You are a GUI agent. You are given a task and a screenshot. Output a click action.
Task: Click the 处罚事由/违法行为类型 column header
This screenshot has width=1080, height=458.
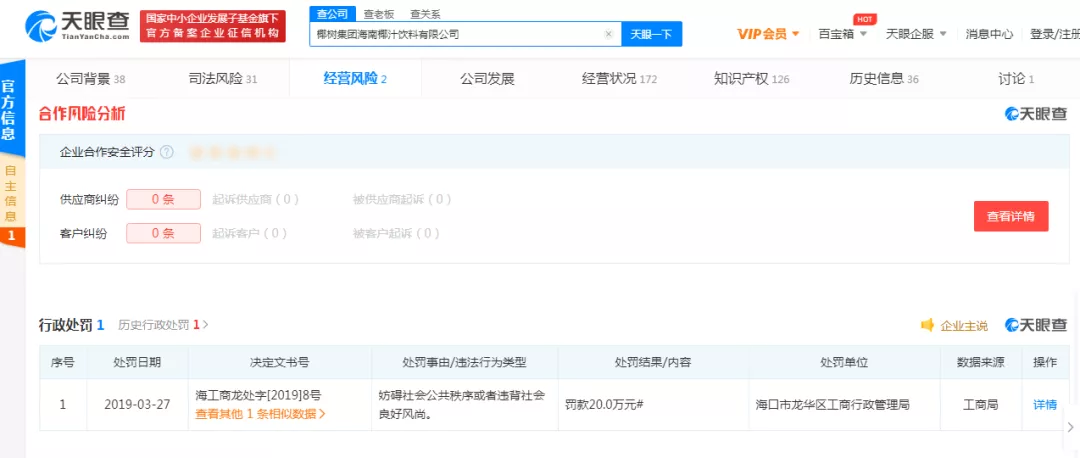pos(464,362)
